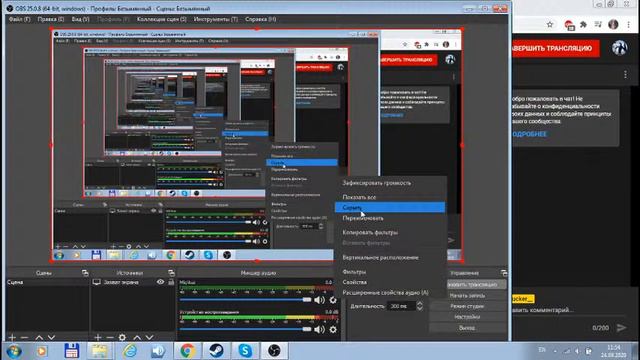Mute the desktop audio device speaker icon
Image resolution: width=640 pixels, height=360 pixels.
[319, 329]
